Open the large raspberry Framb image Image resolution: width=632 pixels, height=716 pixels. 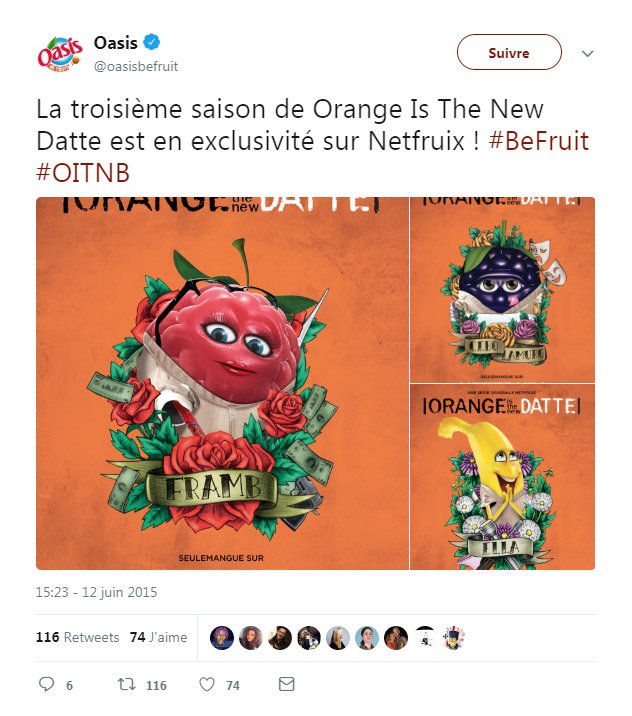pos(222,383)
